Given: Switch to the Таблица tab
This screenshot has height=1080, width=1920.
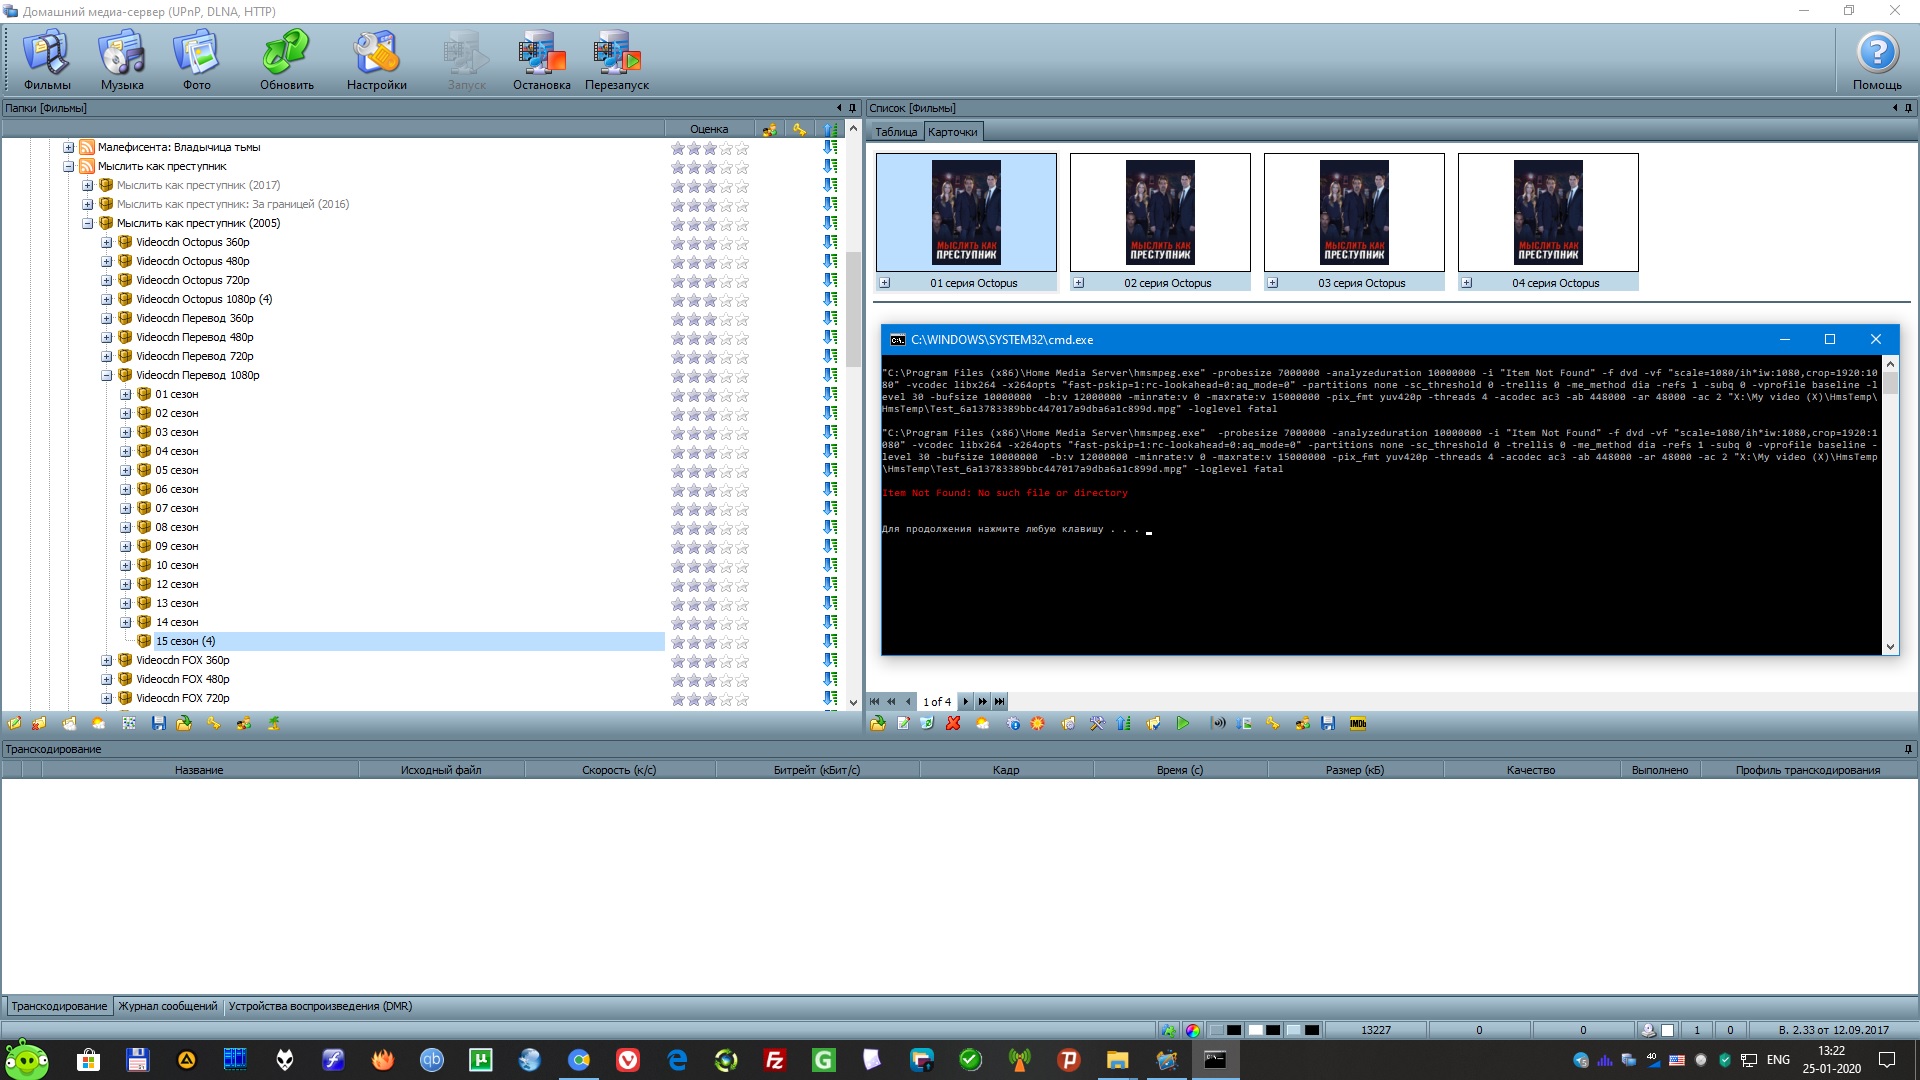Looking at the screenshot, I should click(895, 132).
